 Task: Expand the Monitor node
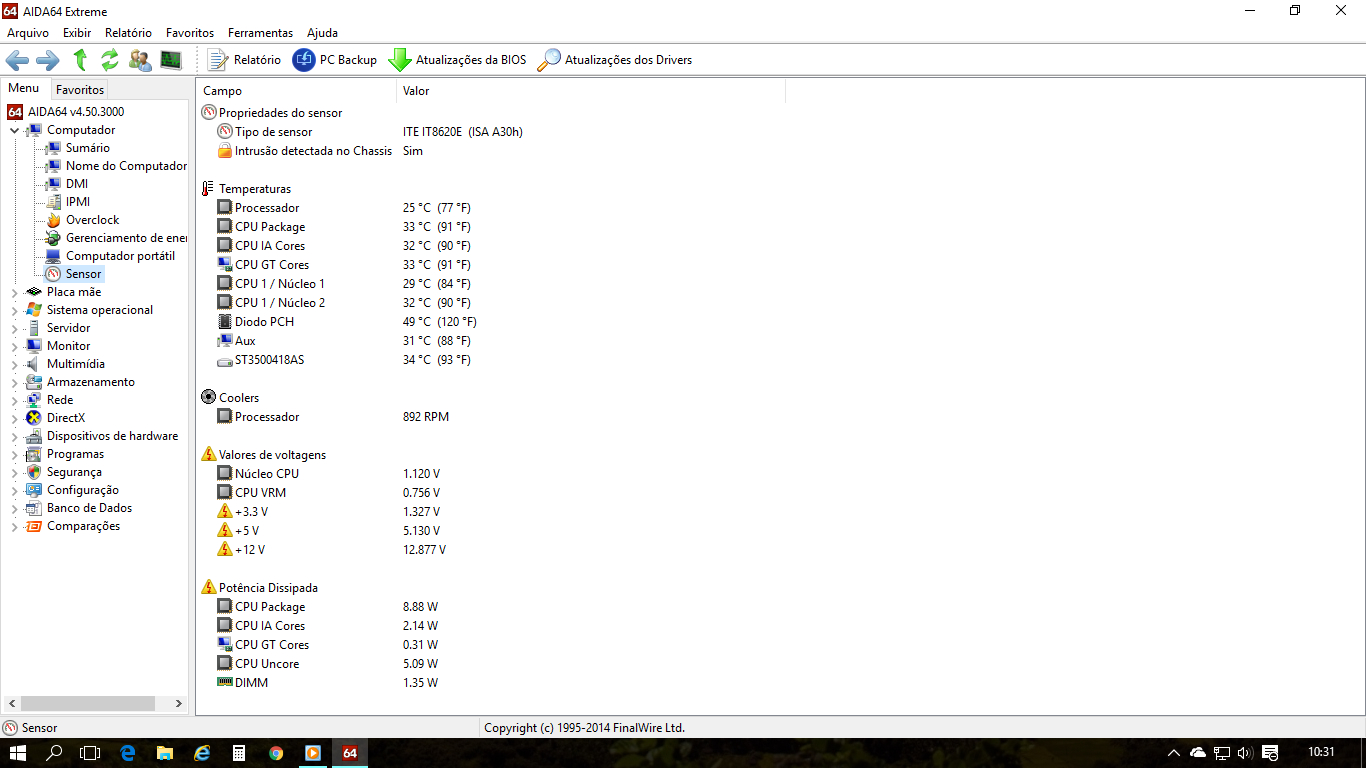[14, 346]
